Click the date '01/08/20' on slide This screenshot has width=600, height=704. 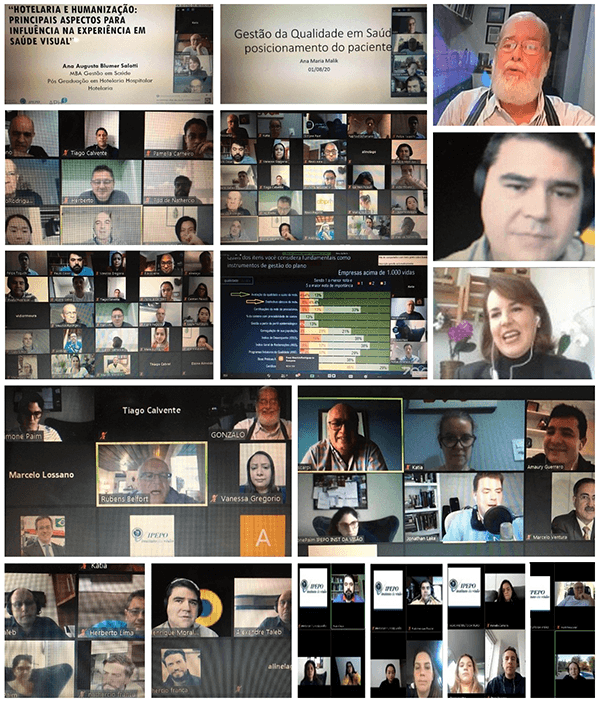coord(319,69)
